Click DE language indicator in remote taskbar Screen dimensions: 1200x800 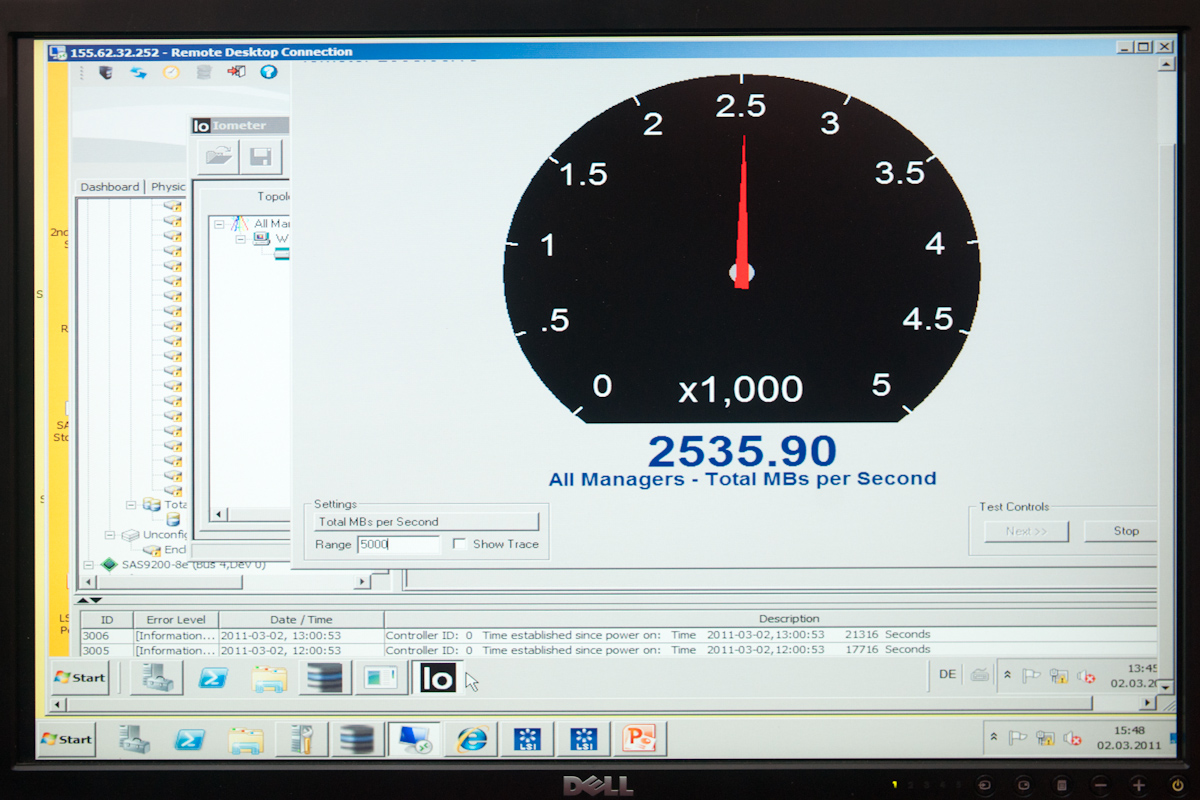pyautogui.click(x=947, y=675)
